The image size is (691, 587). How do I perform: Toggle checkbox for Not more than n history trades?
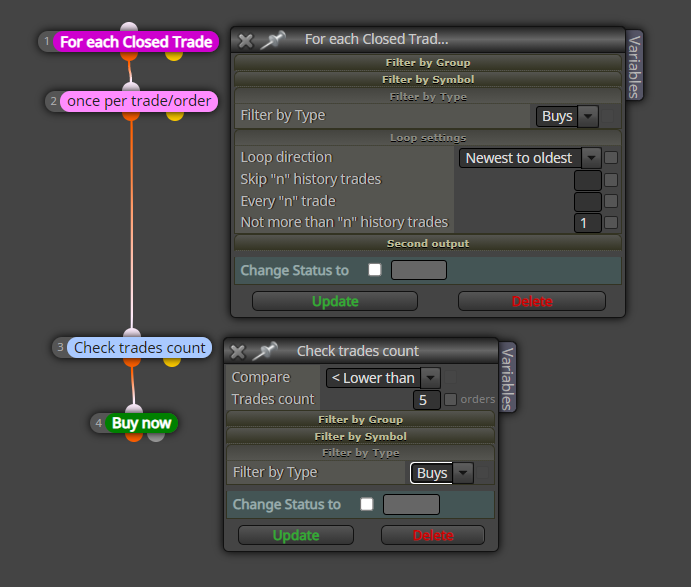611,223
